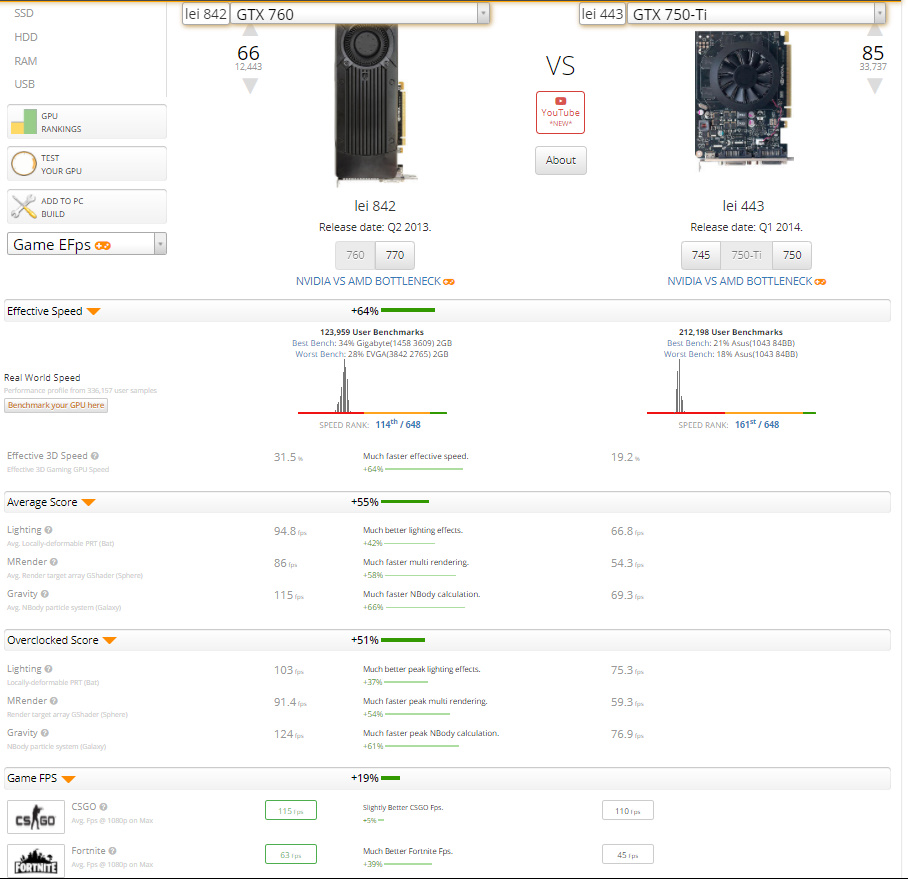This screenshot has width=908, height=879.
Task: Open the HDD category
Action: pos(25,37)
